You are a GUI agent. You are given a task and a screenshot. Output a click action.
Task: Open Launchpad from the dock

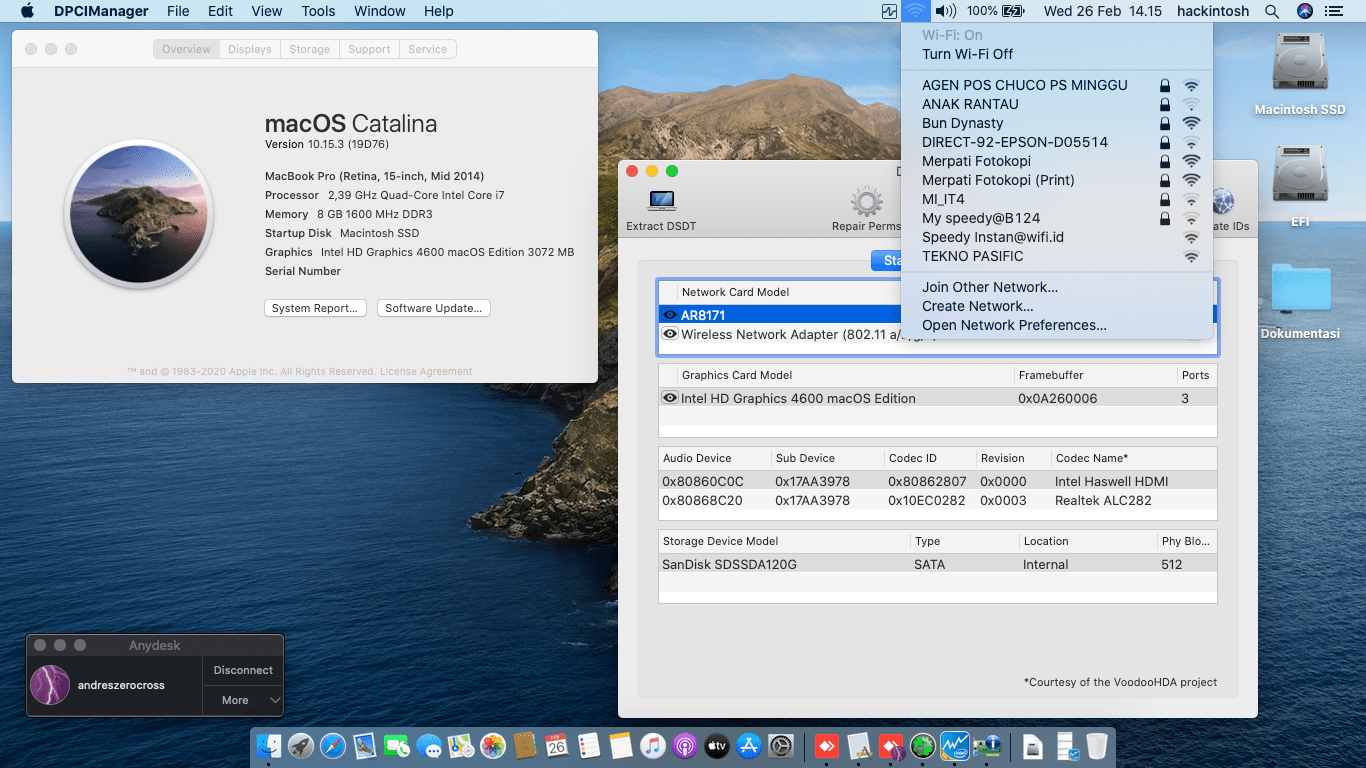[300, 745]
